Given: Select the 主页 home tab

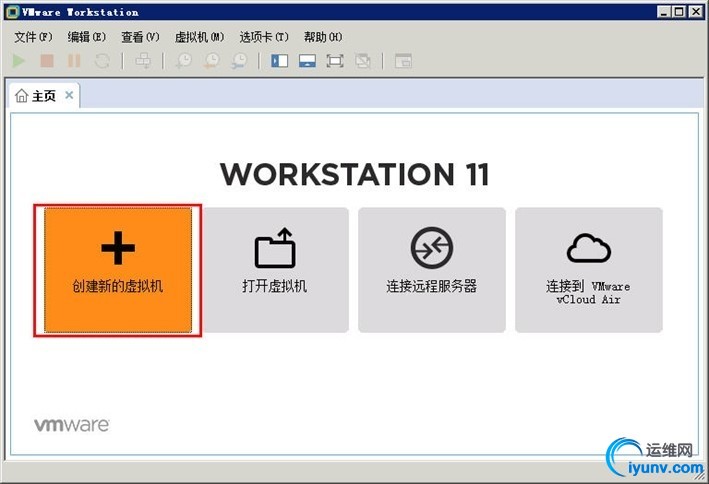Looking at the screenshot, I should (x=44, y=95).
